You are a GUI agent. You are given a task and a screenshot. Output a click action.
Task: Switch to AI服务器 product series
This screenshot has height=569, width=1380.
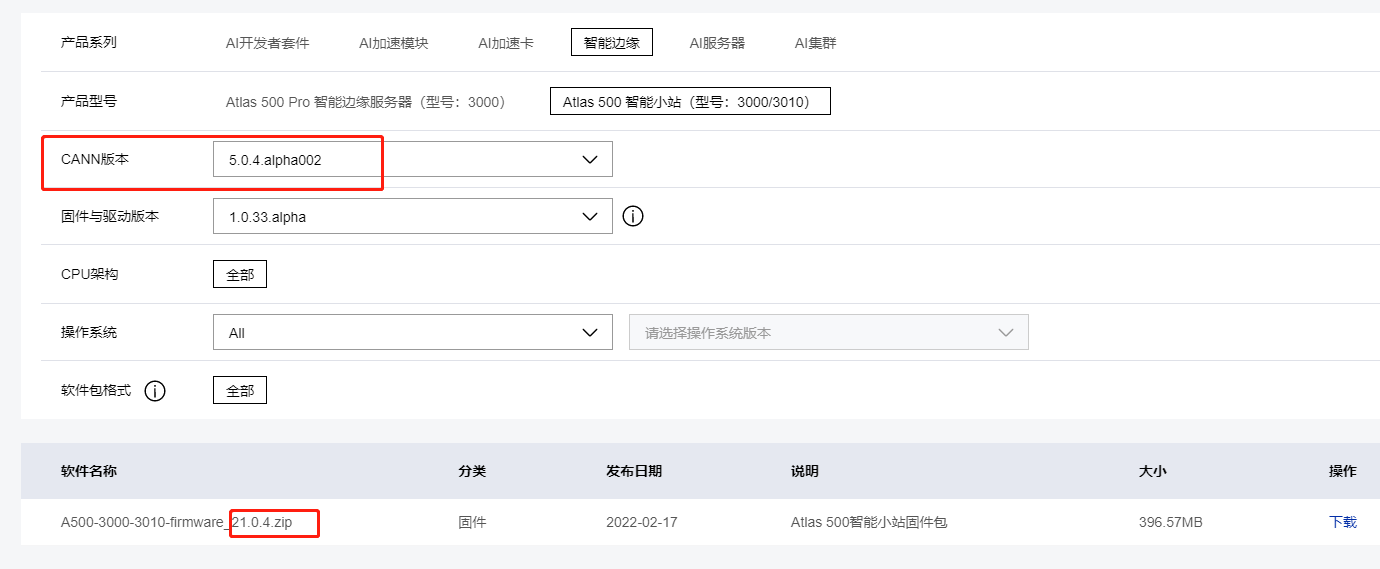click(x=717, y=43)
